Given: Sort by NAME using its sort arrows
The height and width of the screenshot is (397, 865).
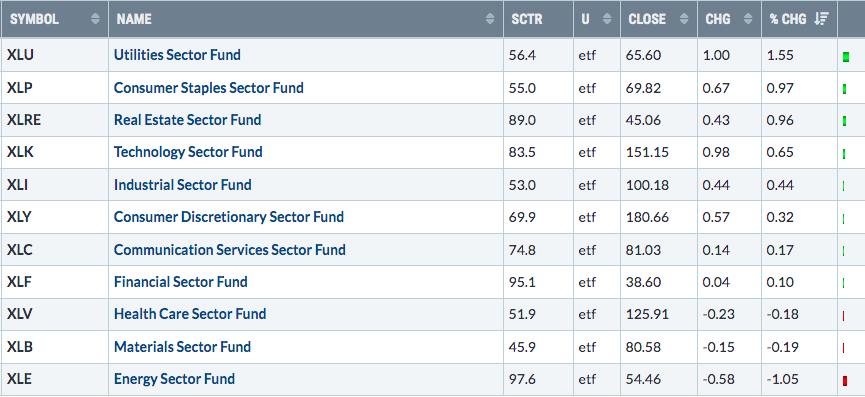Looking at the screenshot, I should coord(490,19).
